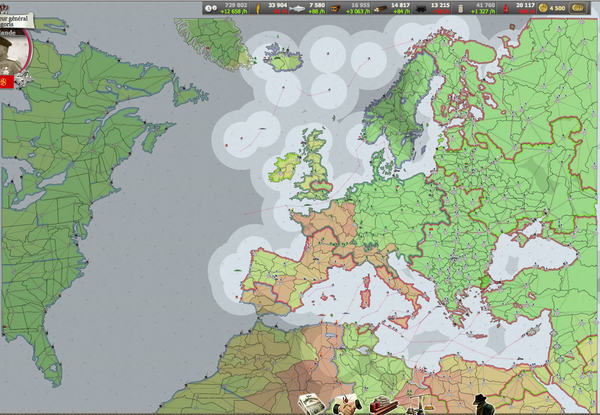Click the fish resource icon
600x415 pixels.
coord(297,8)
